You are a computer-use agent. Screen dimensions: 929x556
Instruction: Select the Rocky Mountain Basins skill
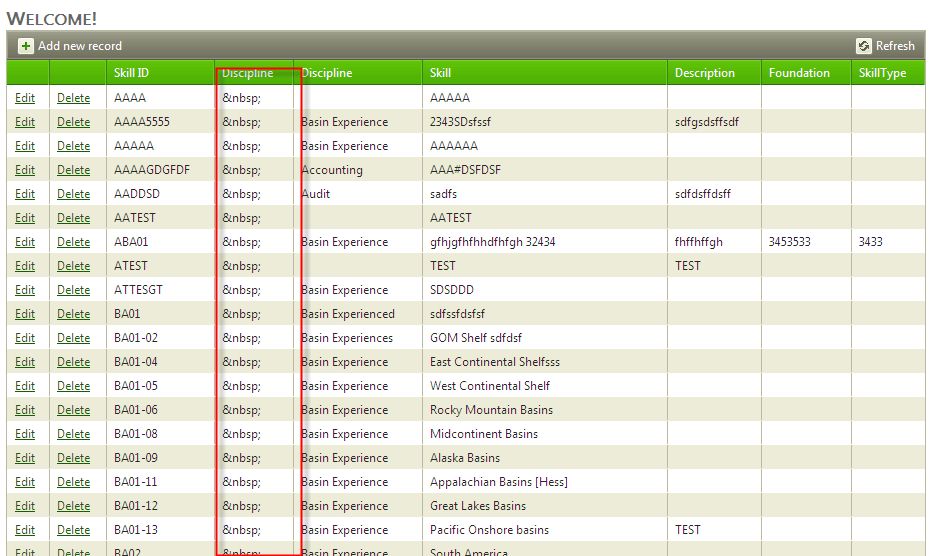491,410
